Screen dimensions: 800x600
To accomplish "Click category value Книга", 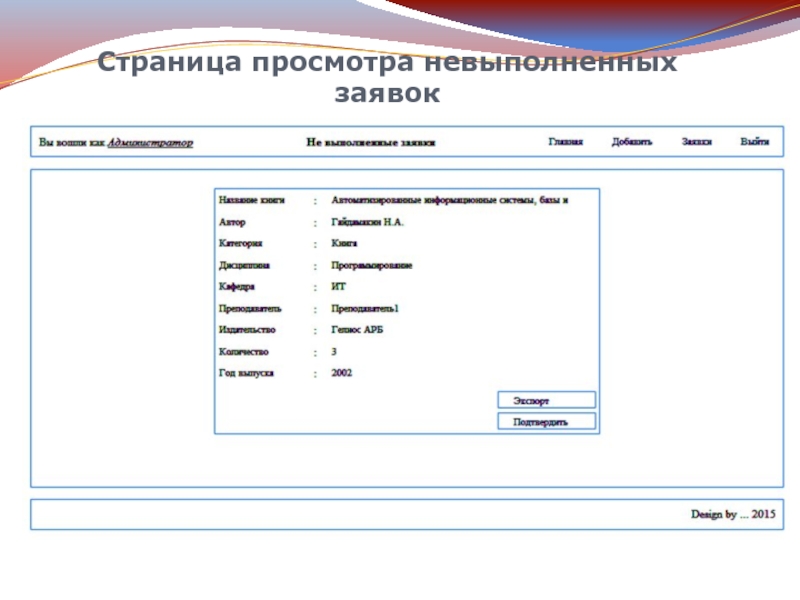I will pyautogui.click(x=344, y=243).
